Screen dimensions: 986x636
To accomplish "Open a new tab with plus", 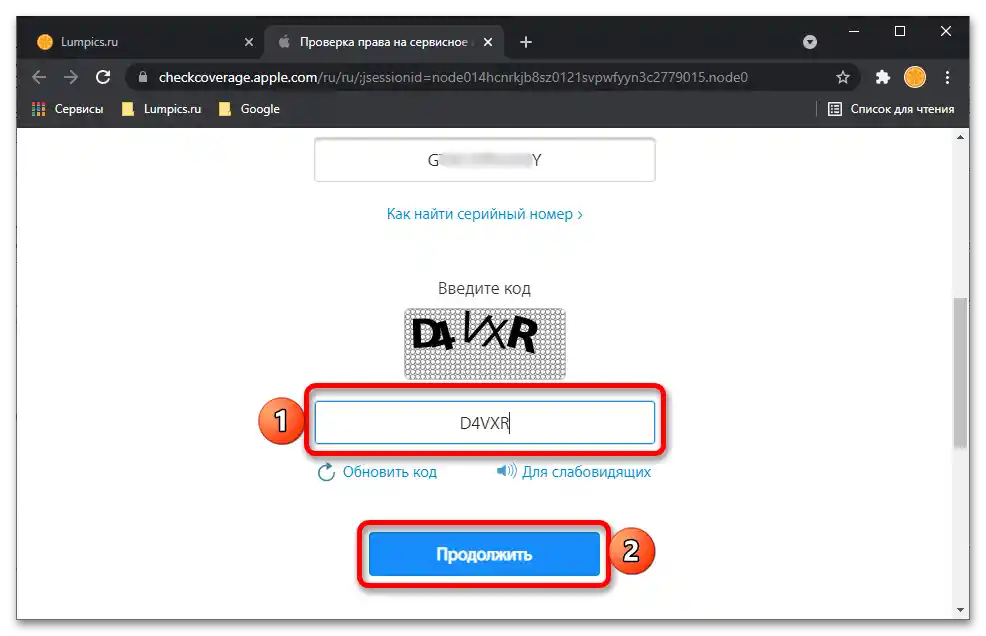I will (526, 42).
